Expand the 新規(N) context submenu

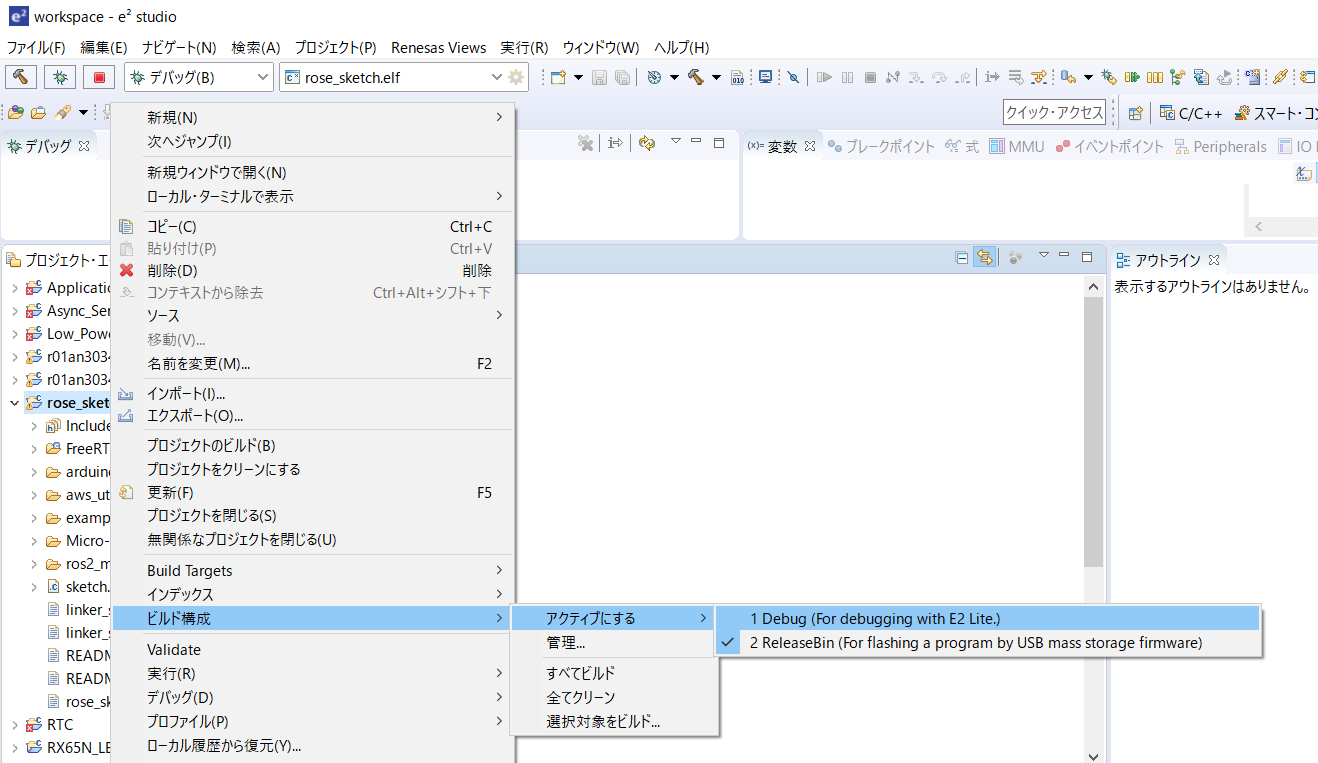tap(312, 117)
